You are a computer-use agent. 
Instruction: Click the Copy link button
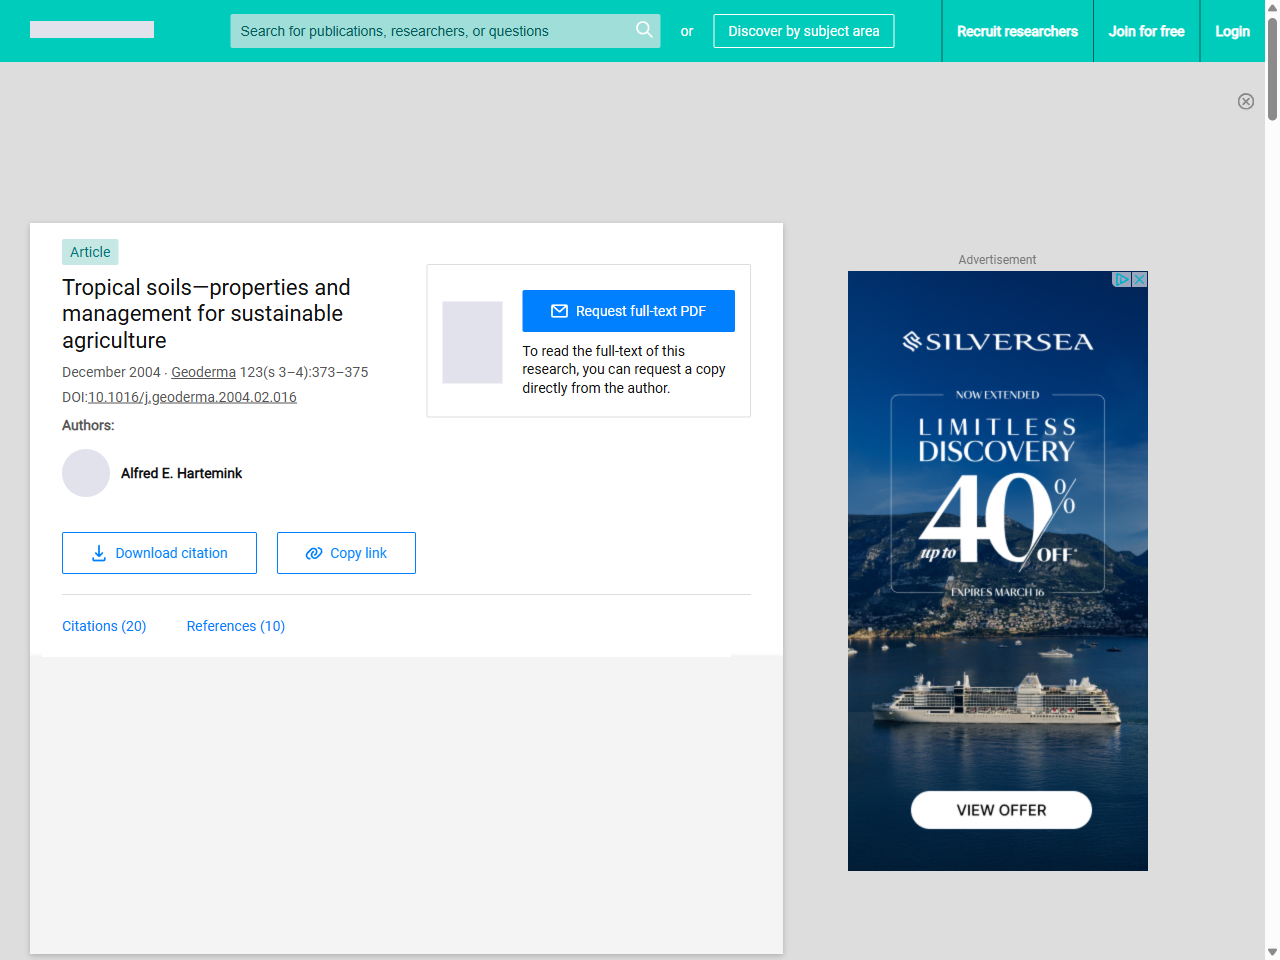[x=346, y=553]
